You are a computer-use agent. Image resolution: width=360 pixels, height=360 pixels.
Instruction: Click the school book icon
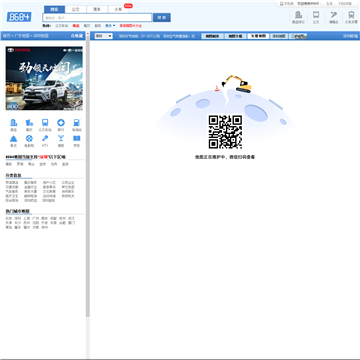point(77,138)
